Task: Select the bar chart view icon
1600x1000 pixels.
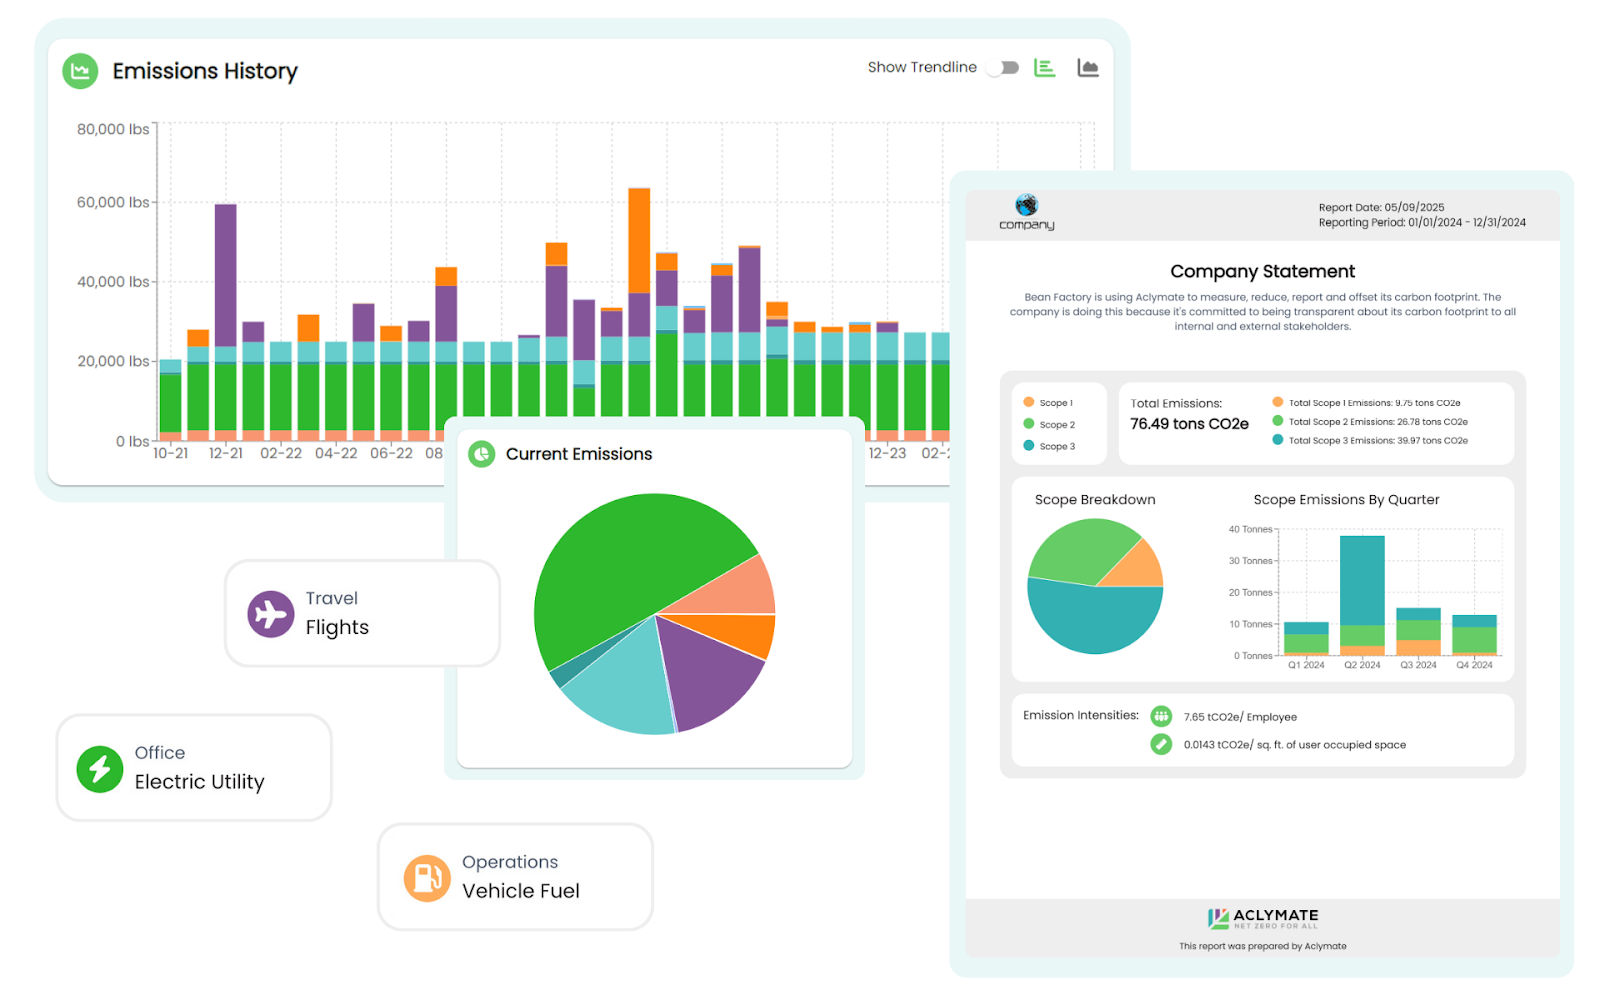Action: (x=1044, y=67)
